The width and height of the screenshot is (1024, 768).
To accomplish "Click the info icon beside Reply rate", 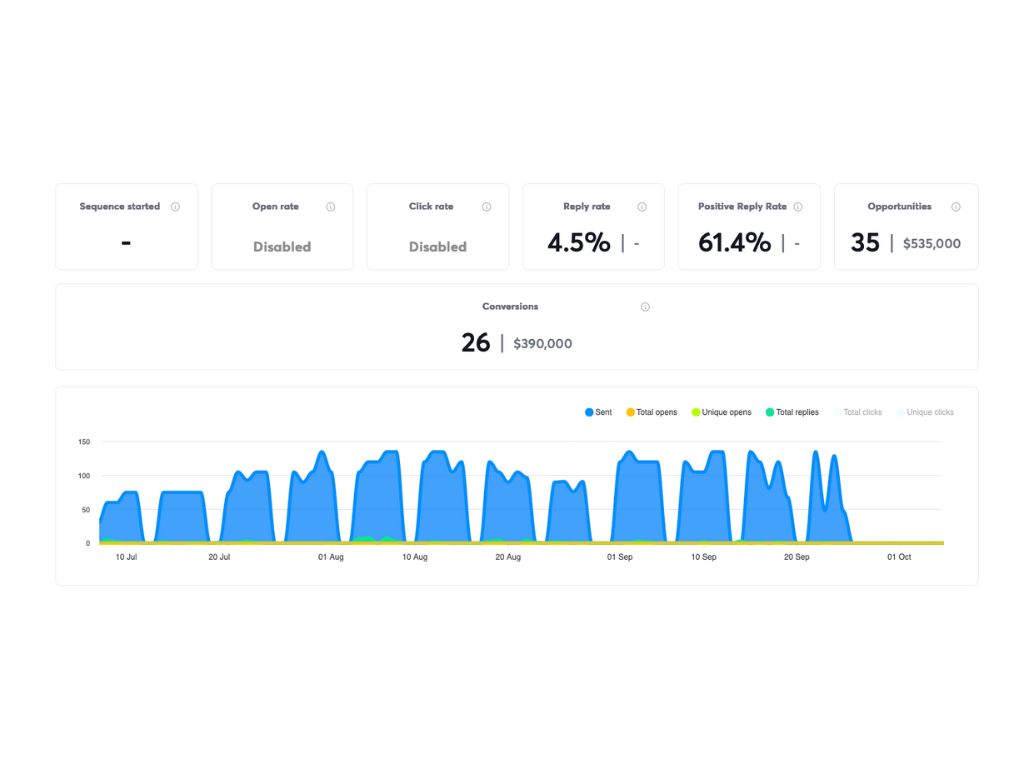I will pyautogui.click(x=642, y=206).
